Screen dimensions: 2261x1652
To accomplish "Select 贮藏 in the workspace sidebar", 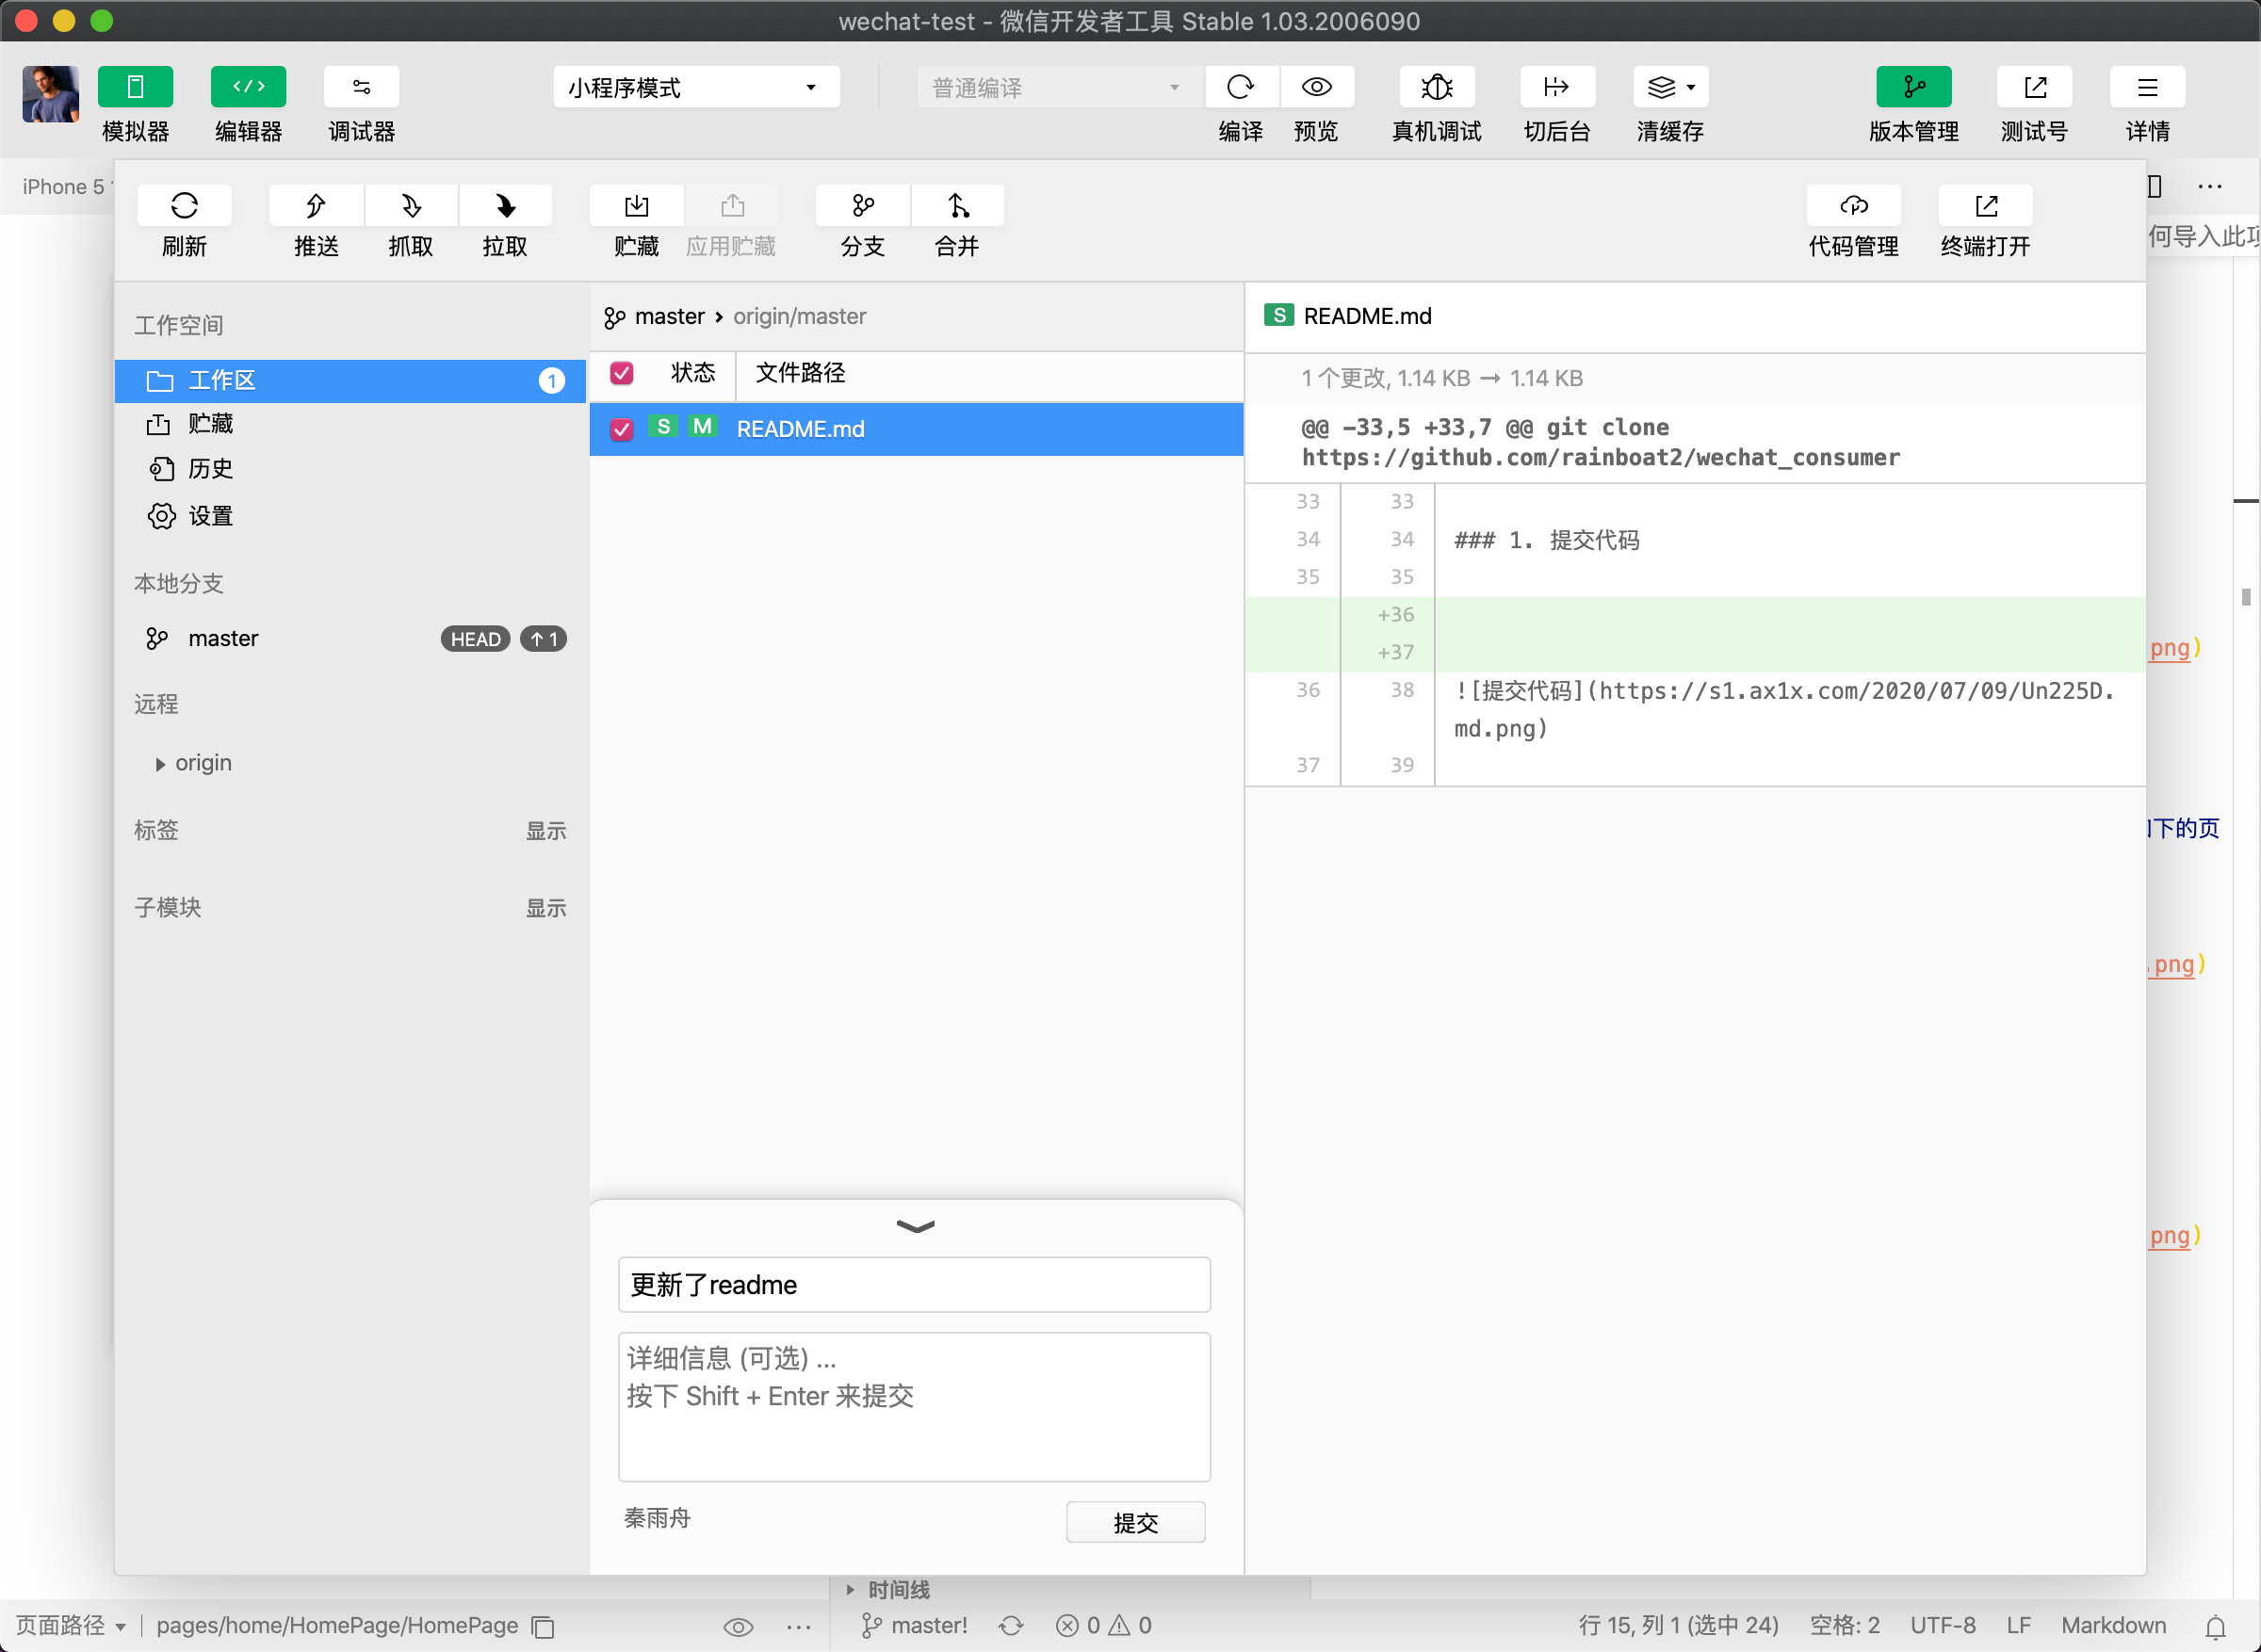I will (350, 424).
